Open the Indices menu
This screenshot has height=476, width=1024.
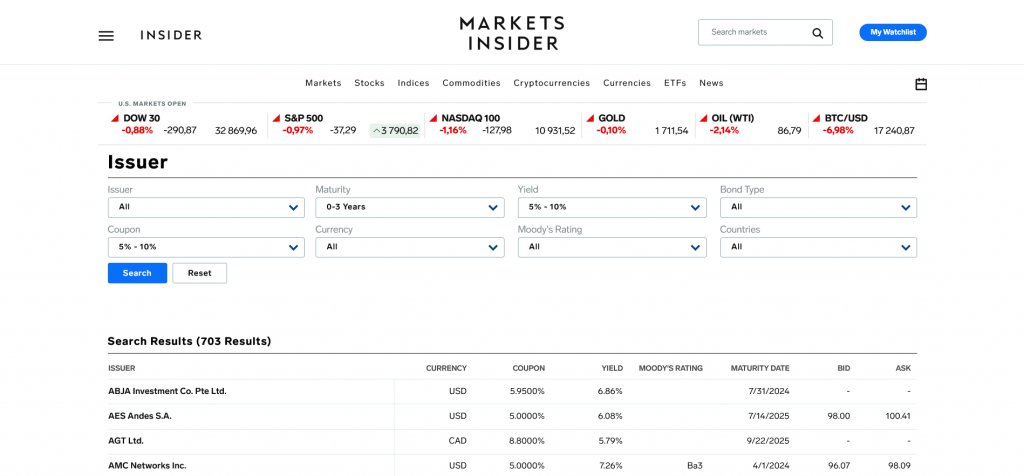click(413, 83)
